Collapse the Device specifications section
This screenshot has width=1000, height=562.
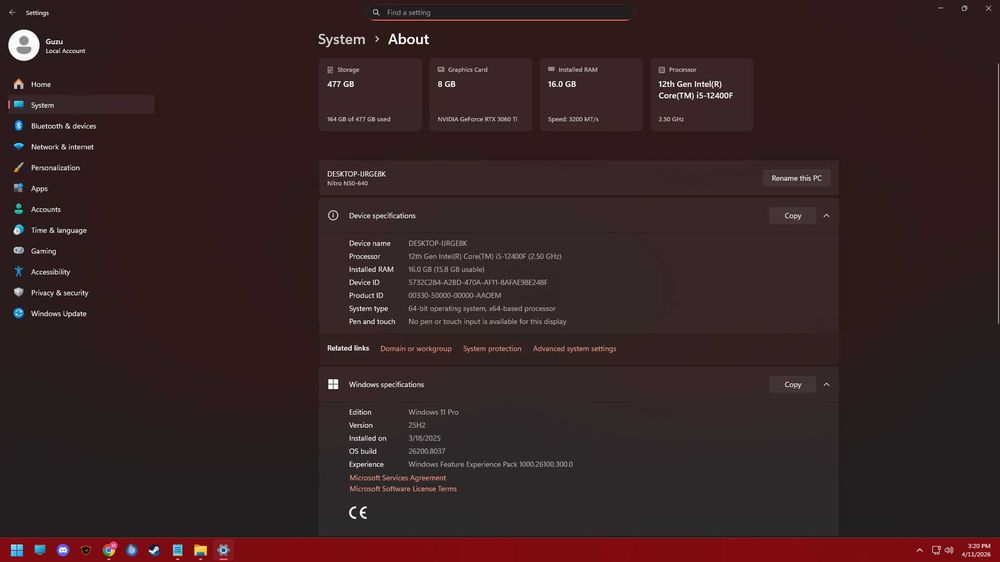(827, 216)
